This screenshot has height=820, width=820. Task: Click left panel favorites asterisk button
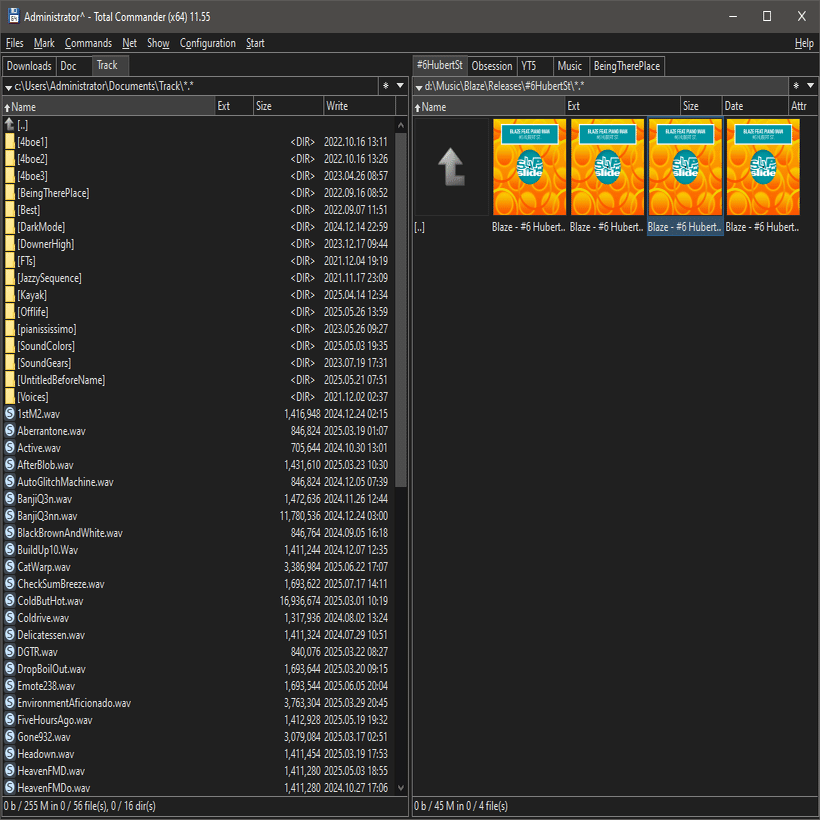385,86
